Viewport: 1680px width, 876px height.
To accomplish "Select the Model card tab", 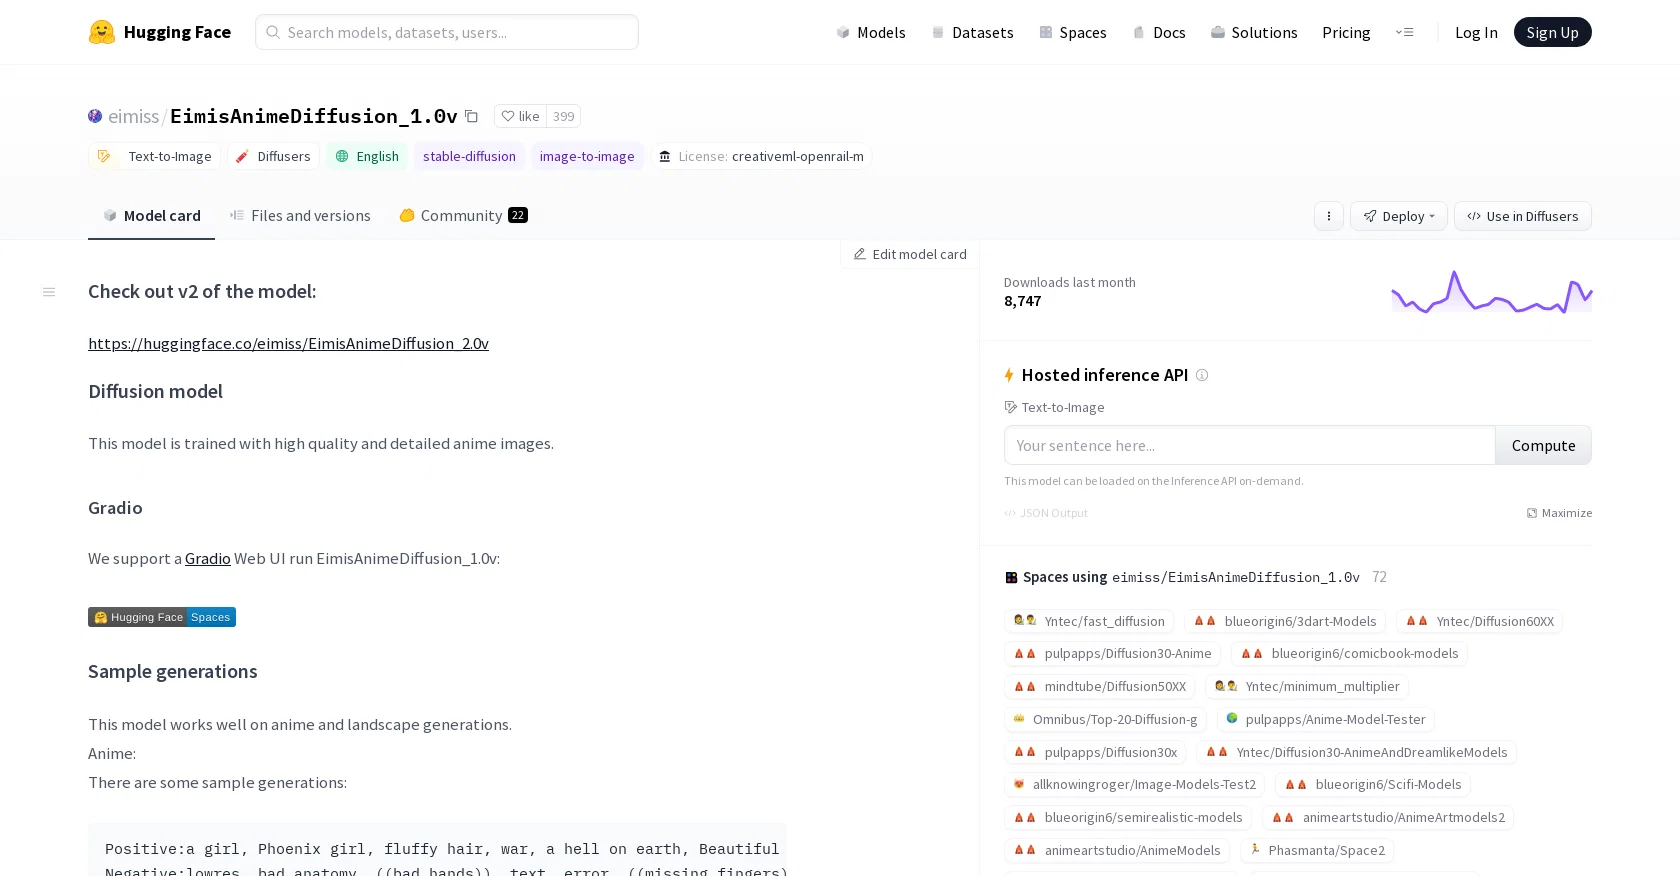I will coord(152,215).
